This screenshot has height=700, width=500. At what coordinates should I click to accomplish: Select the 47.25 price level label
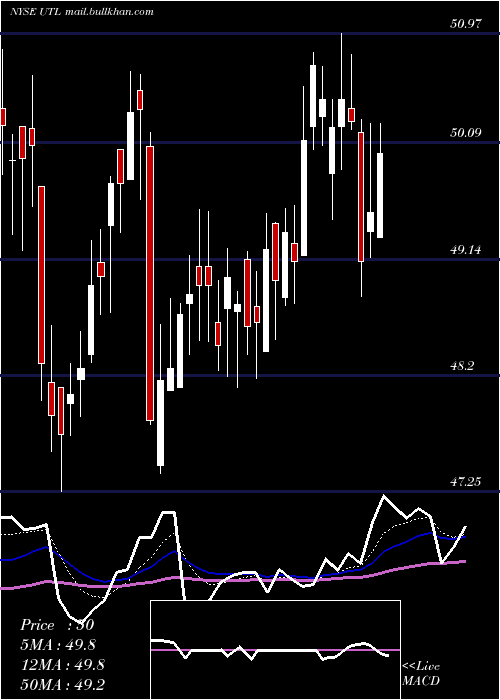click(x=466, y=481)
